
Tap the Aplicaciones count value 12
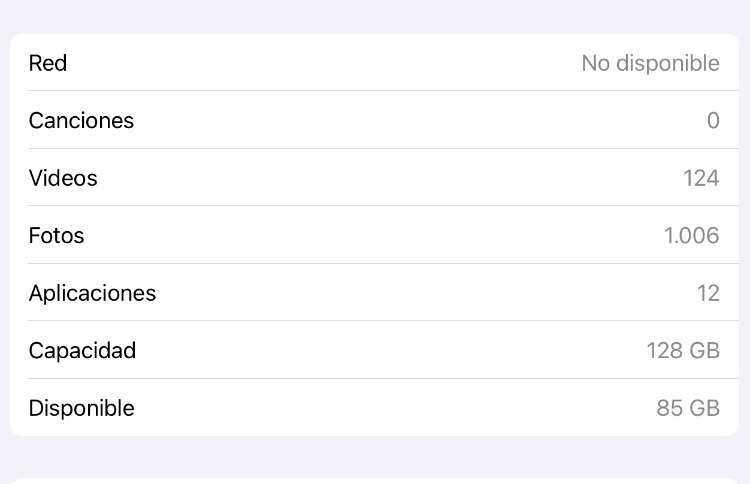click(x=708, y=293)
